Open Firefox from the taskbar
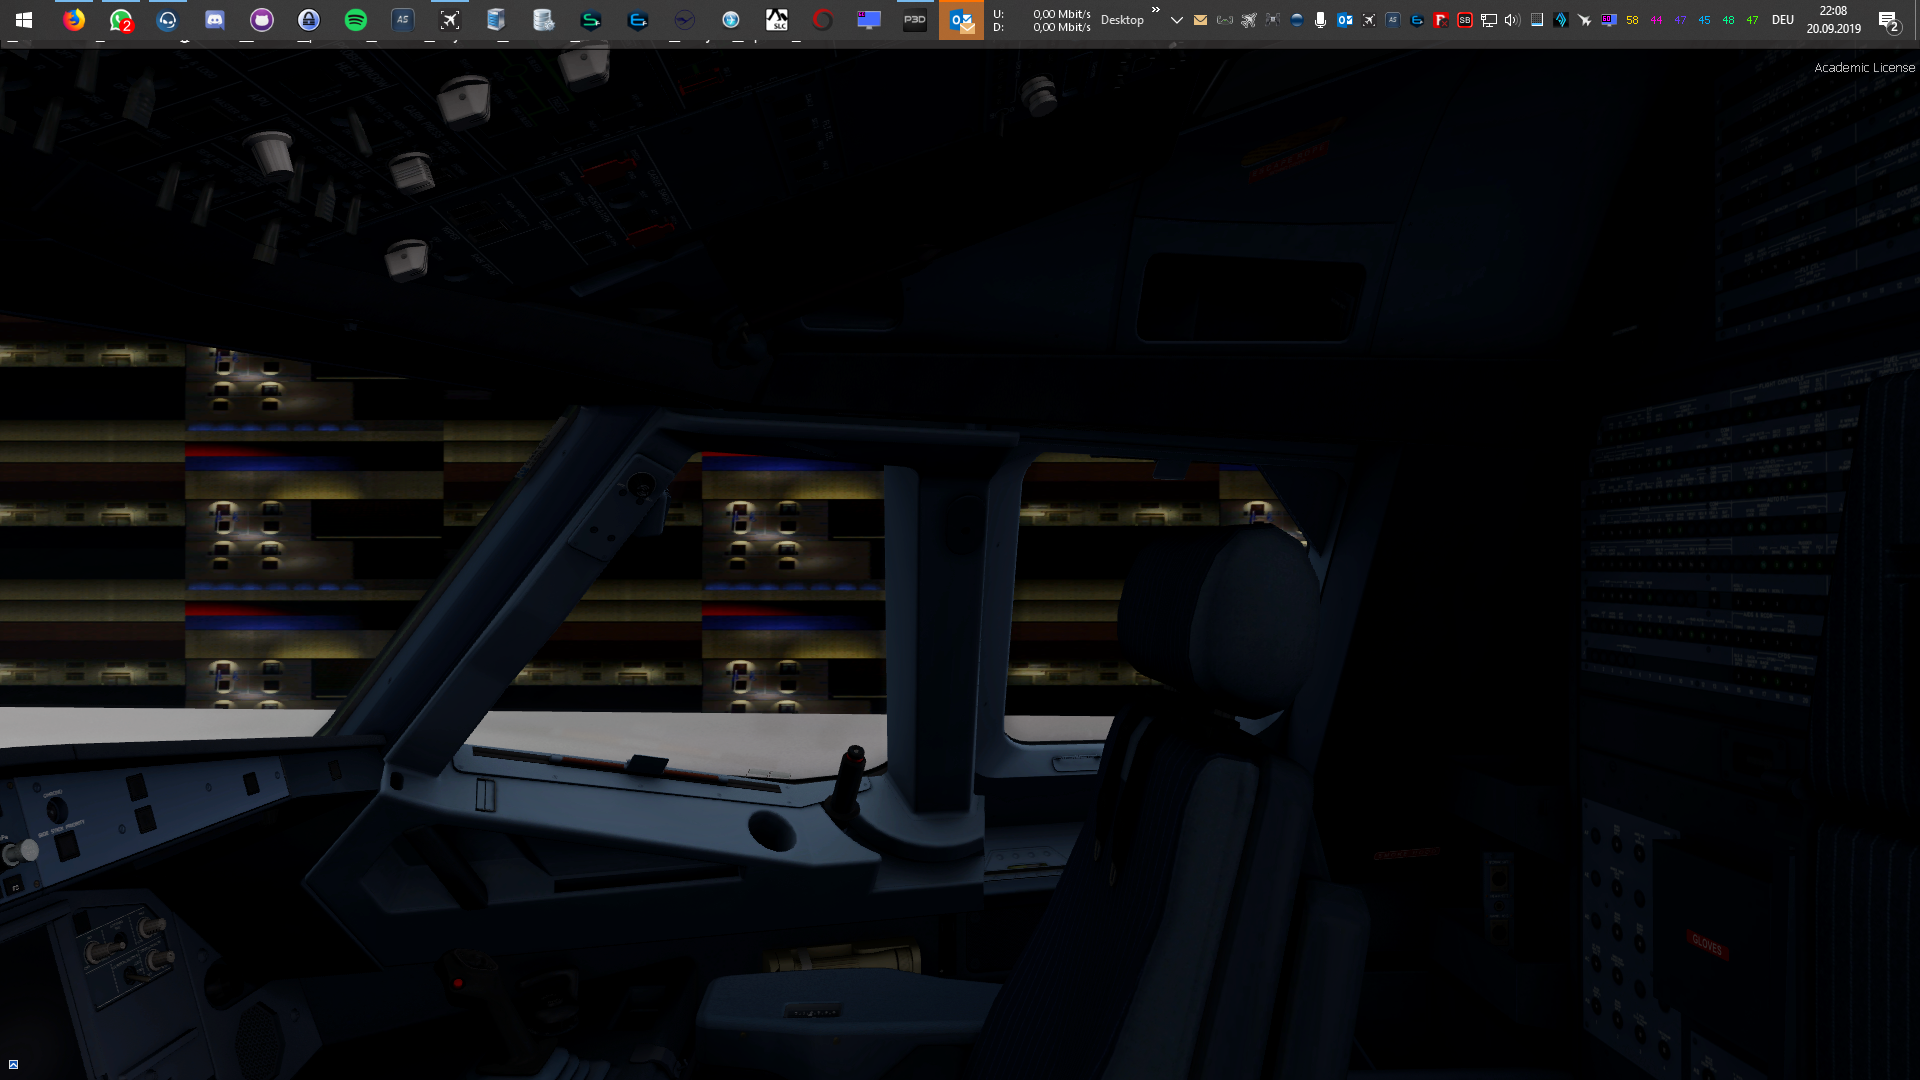Image resolution: width=1920 pixels, height=1080 pixels. [73, 20]
